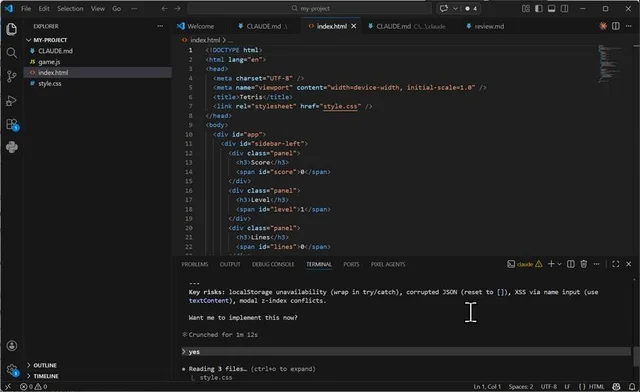
Task: Click the Explorer more actions ellipsis
Action: (x=160, y=26)
